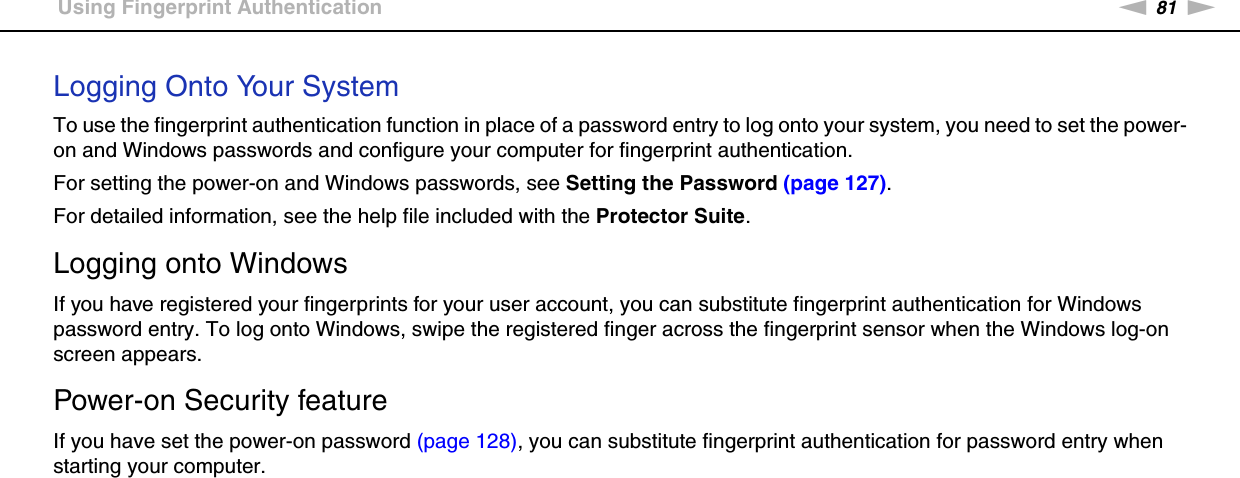Open the "(page 127)" link
Screen dimensions: 1240x478
point(835,184)
